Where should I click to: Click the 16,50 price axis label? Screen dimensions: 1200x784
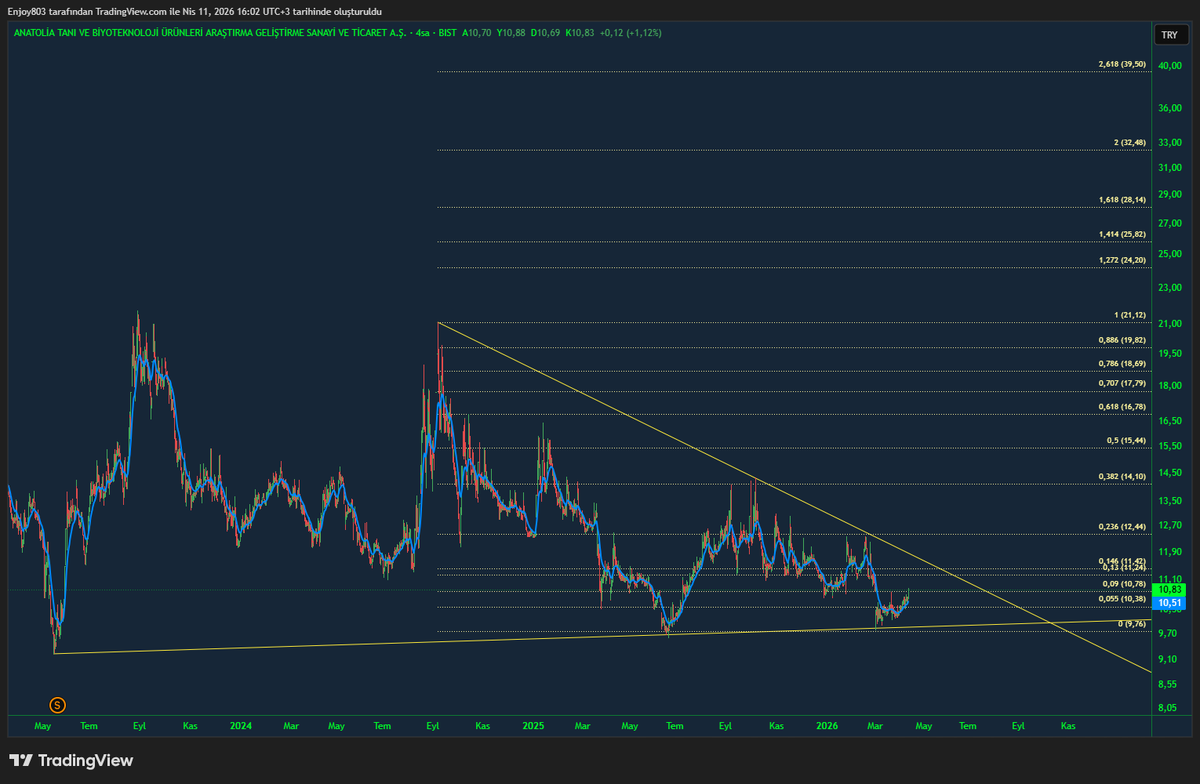point(1169,422)
